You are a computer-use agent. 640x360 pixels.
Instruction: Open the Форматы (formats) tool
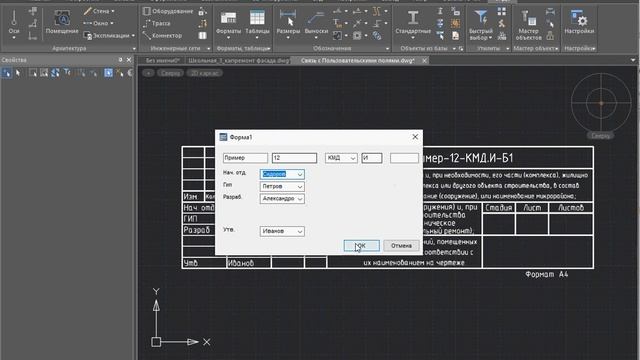pyautogui.click(x=228, y=24)
